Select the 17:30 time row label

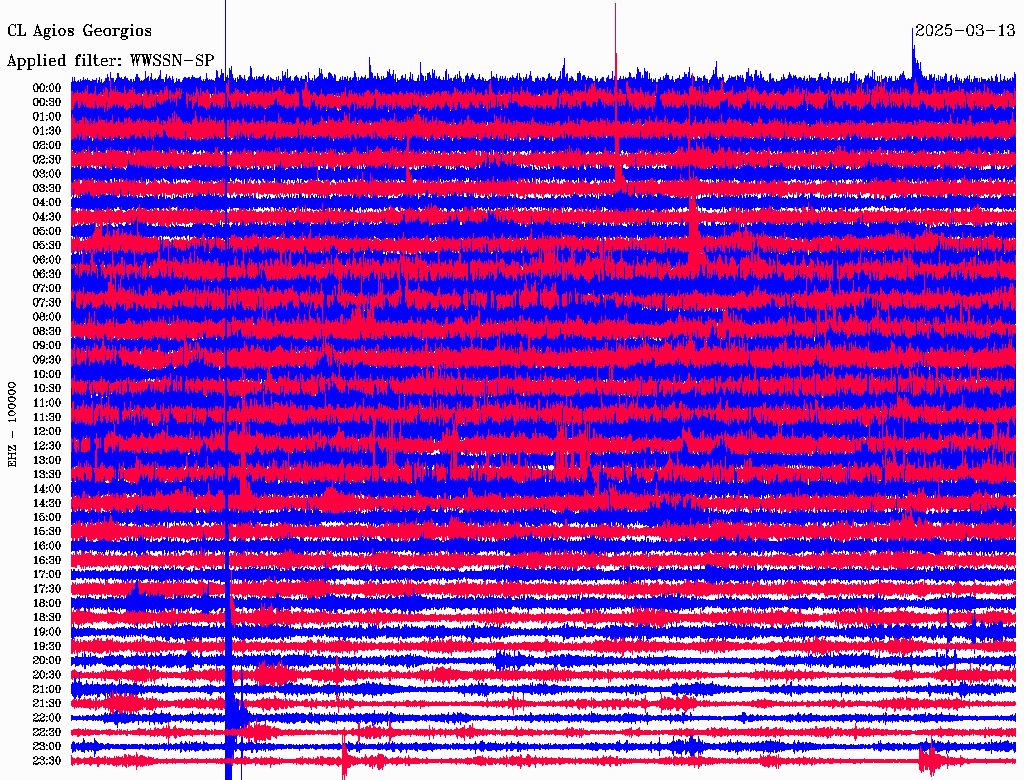[x=47, y=589]
